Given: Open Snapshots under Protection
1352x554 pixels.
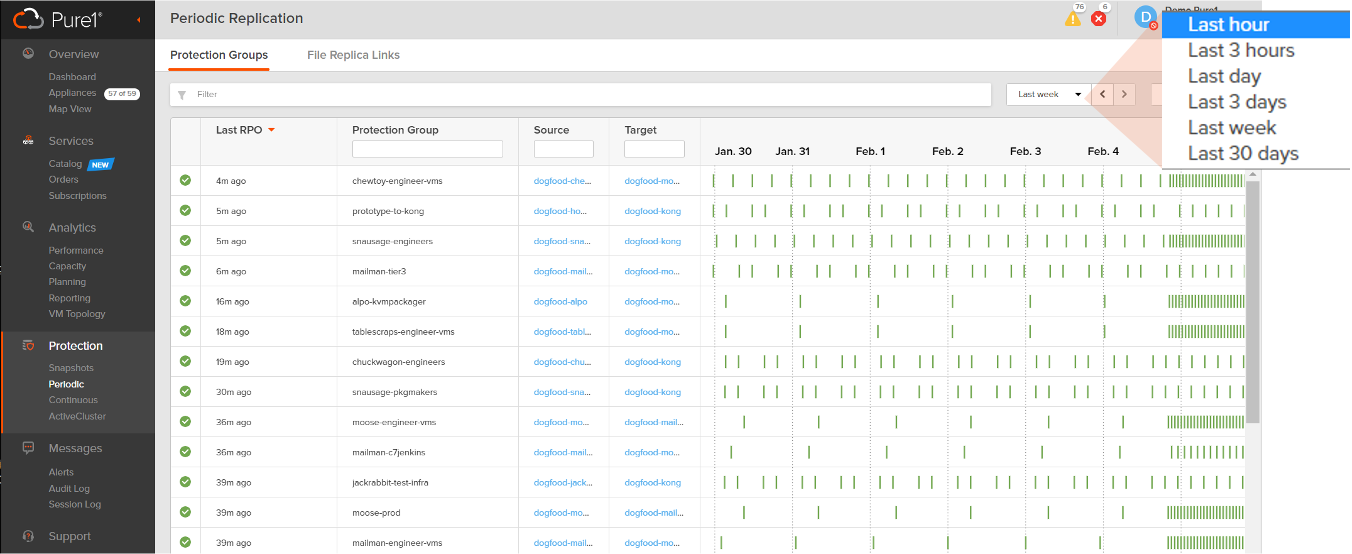Looking at the screenshot, I should (x=71, y=368).
